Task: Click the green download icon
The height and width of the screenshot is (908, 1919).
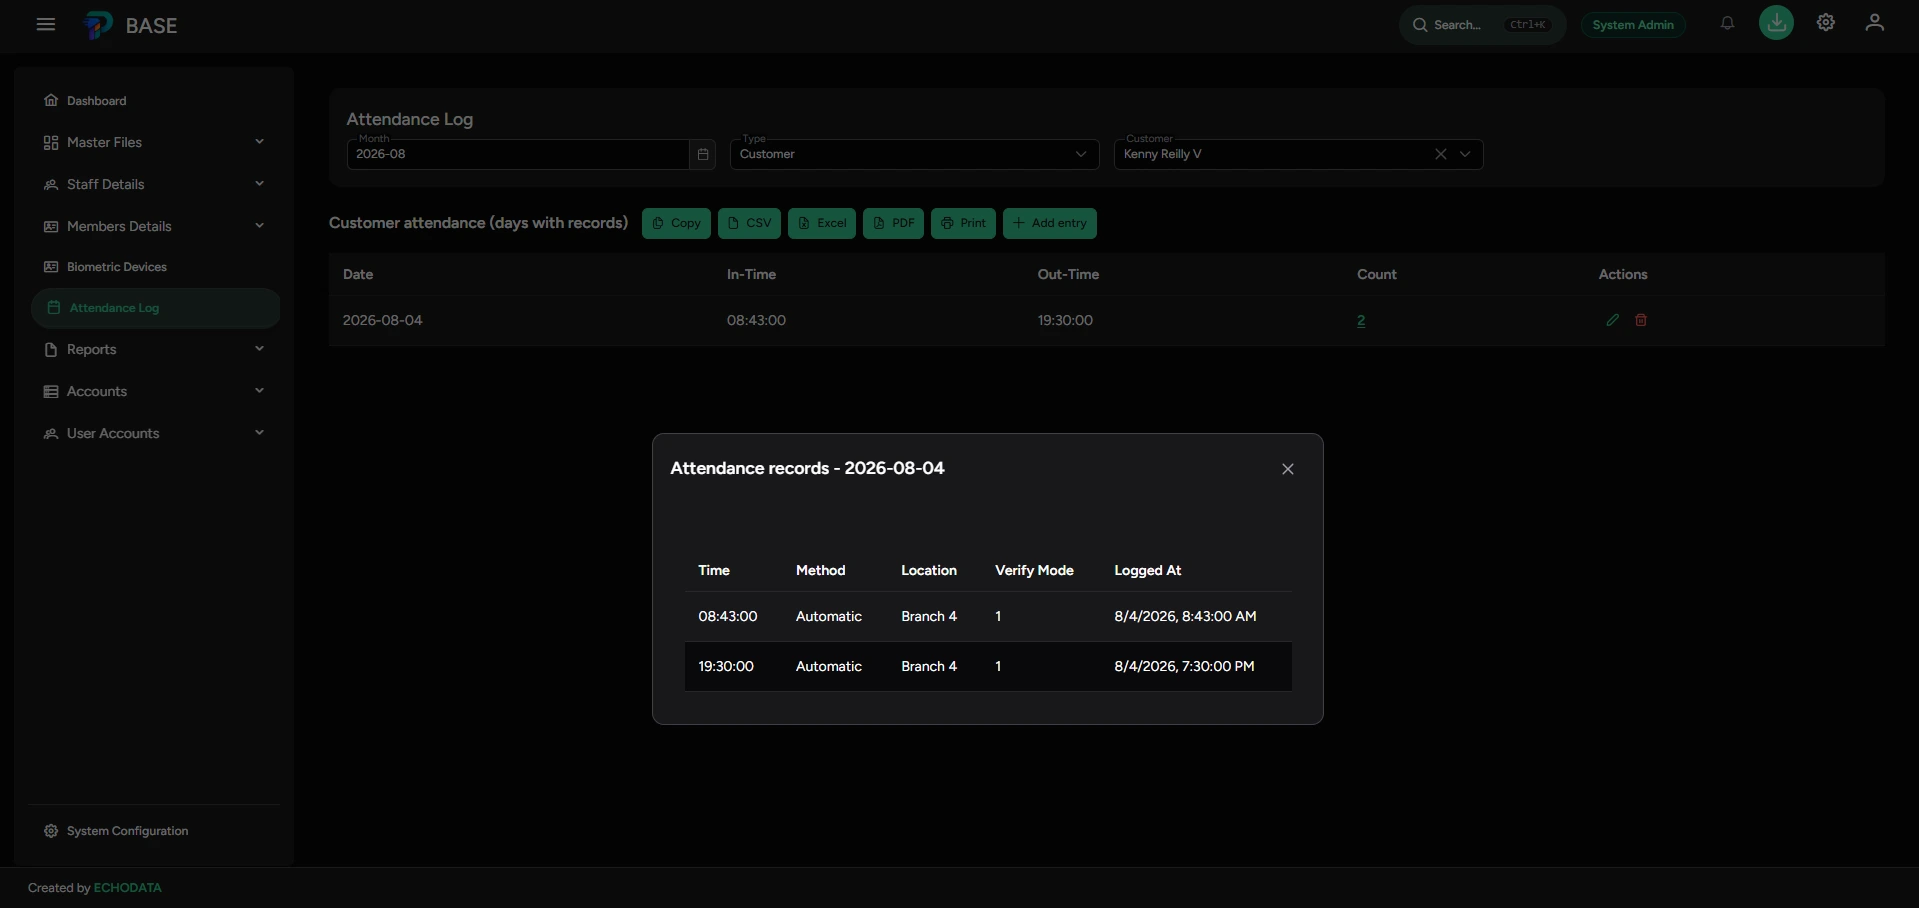Action: pyautogui.click(x=1776, y=23)
